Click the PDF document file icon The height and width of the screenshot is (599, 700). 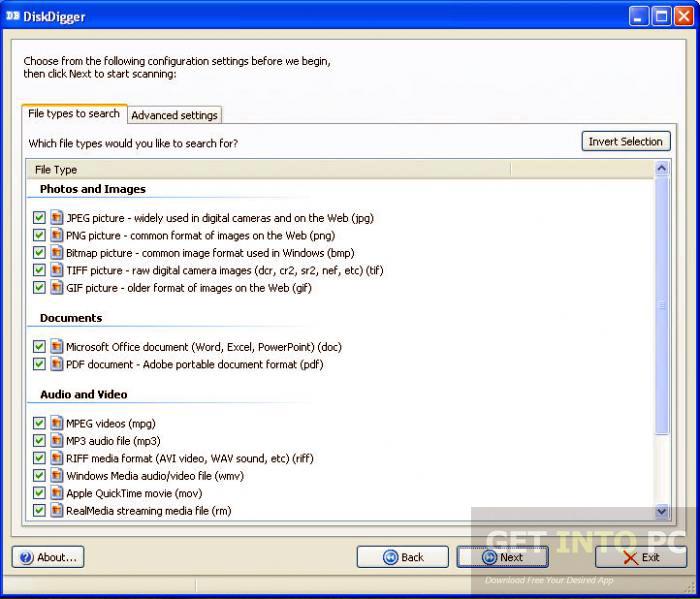pyautogui.click(x=56, y=364)
